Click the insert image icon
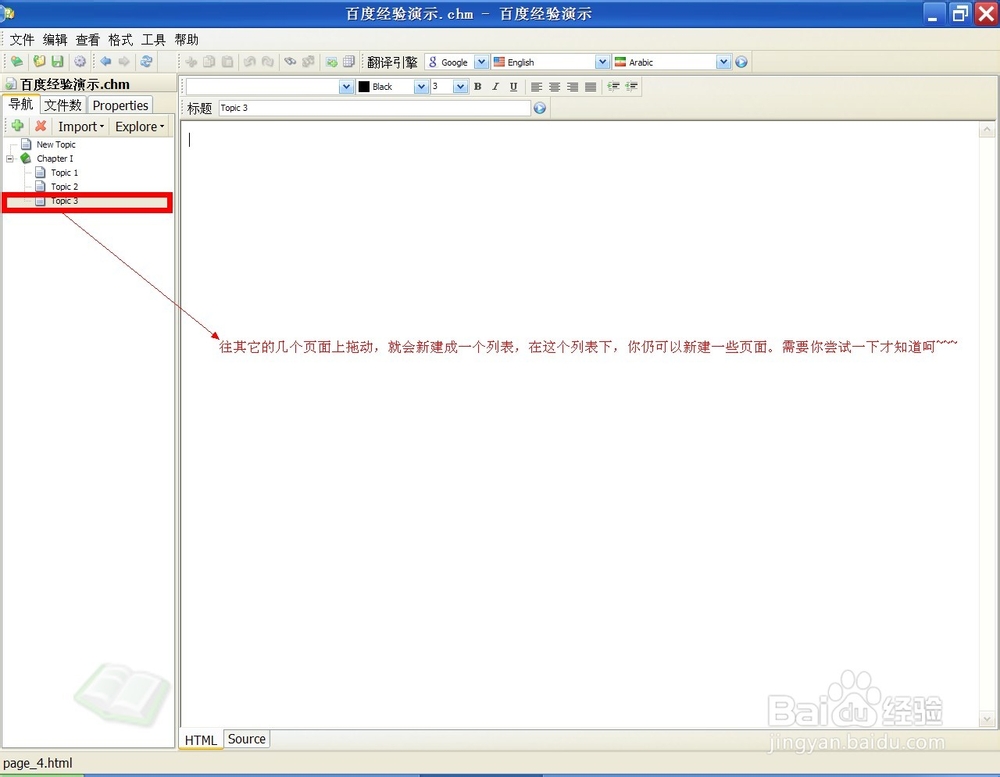 pyautogui.click(x=331, y=62)
